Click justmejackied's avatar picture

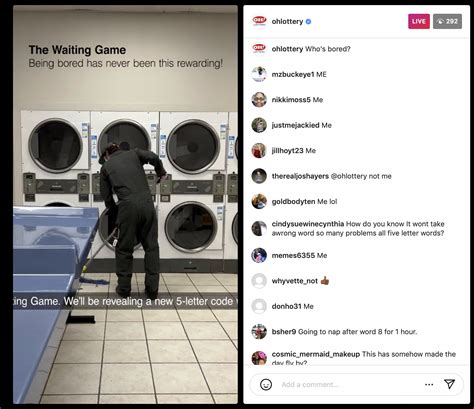(x=259, y=125)
